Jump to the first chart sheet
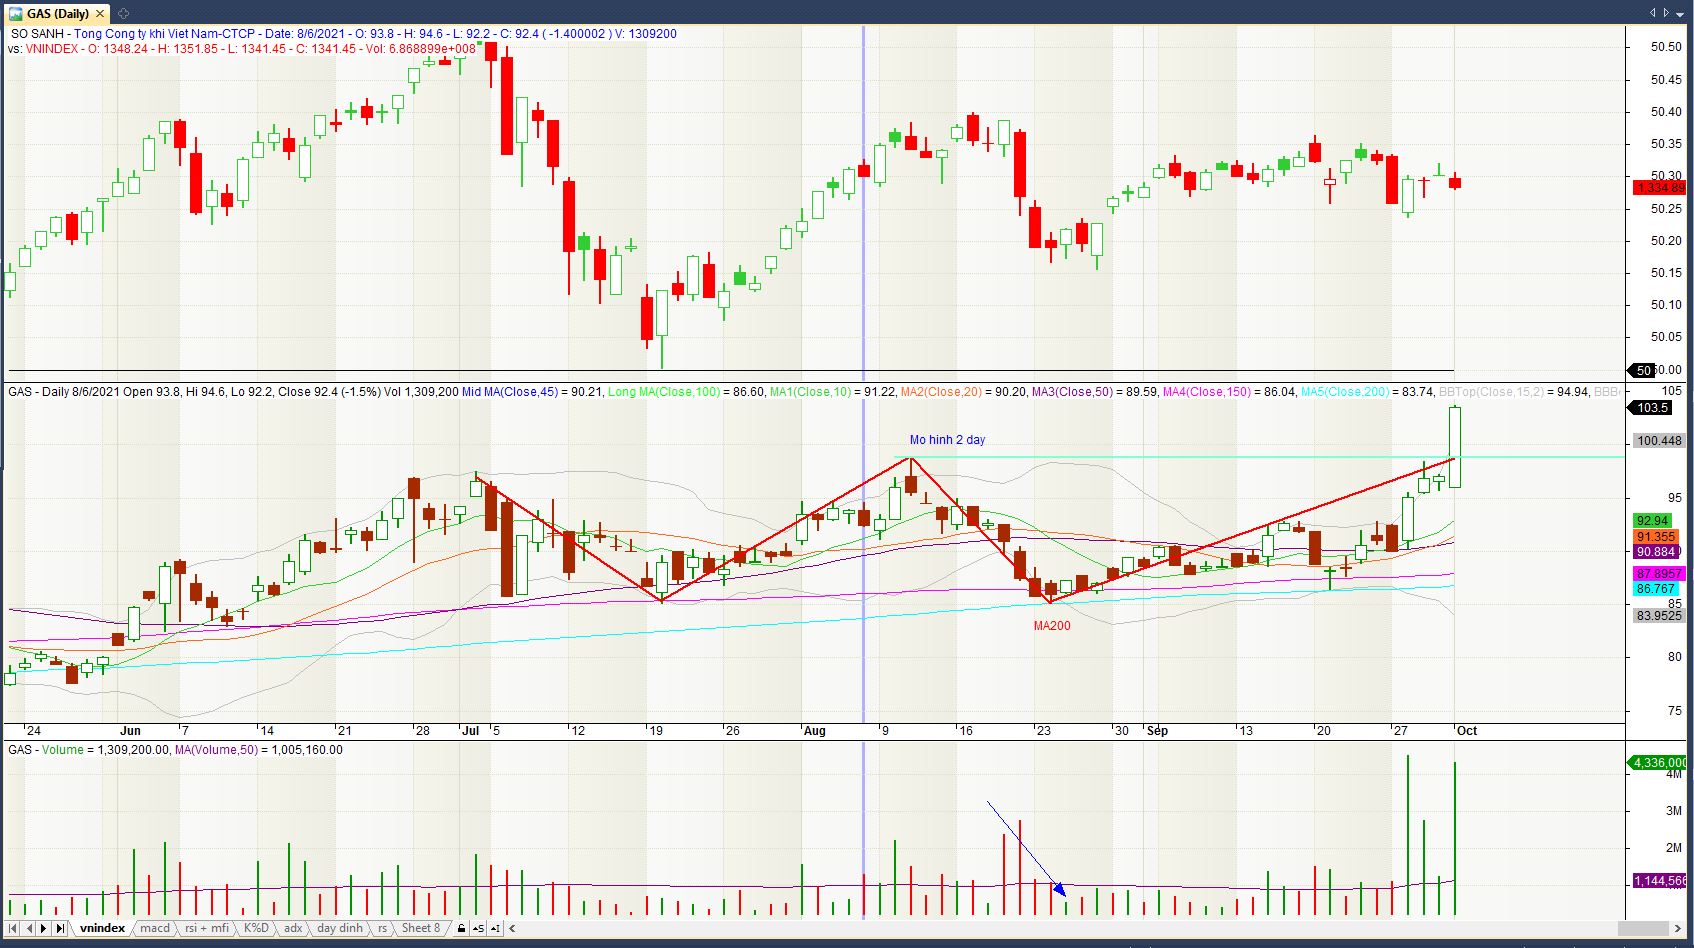 coord(12,928)
